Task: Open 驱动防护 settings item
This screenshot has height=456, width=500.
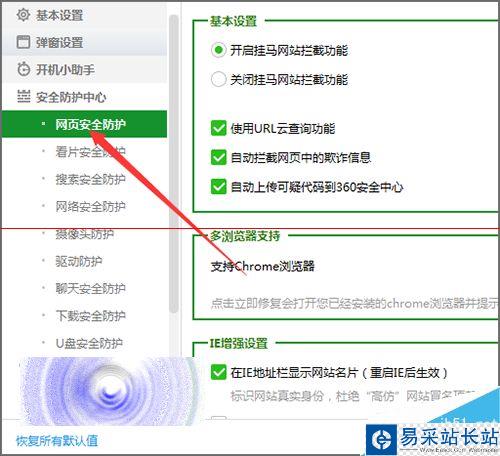Action: click(79, 261)
